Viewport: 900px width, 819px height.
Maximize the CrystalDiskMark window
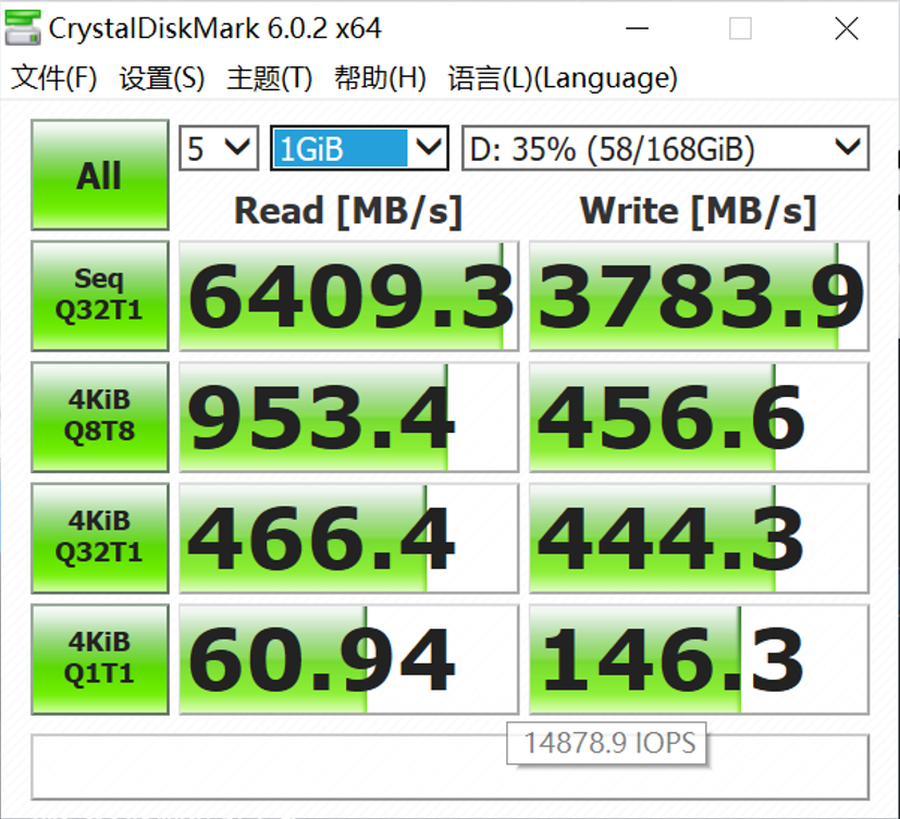coord(740,28)
